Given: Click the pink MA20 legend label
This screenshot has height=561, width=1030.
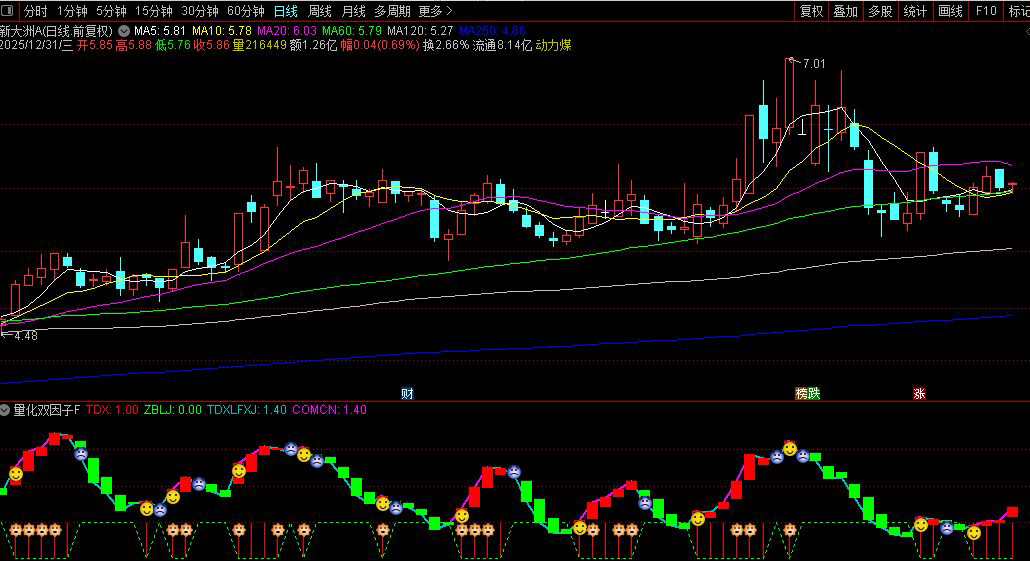Looking at the screenshot, I should coord(285,31).
